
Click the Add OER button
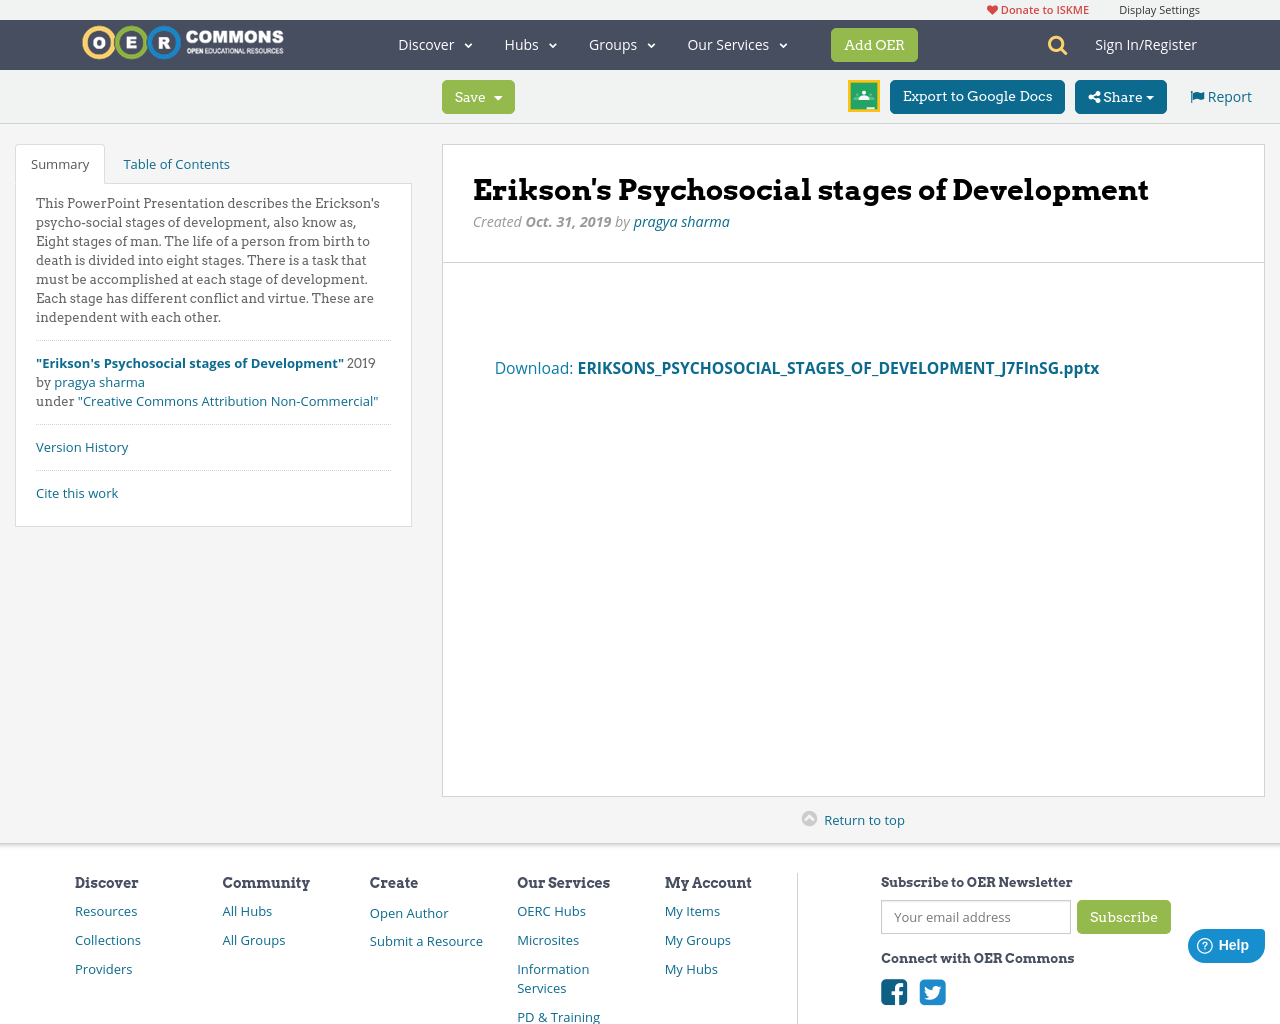click(874, 45)
